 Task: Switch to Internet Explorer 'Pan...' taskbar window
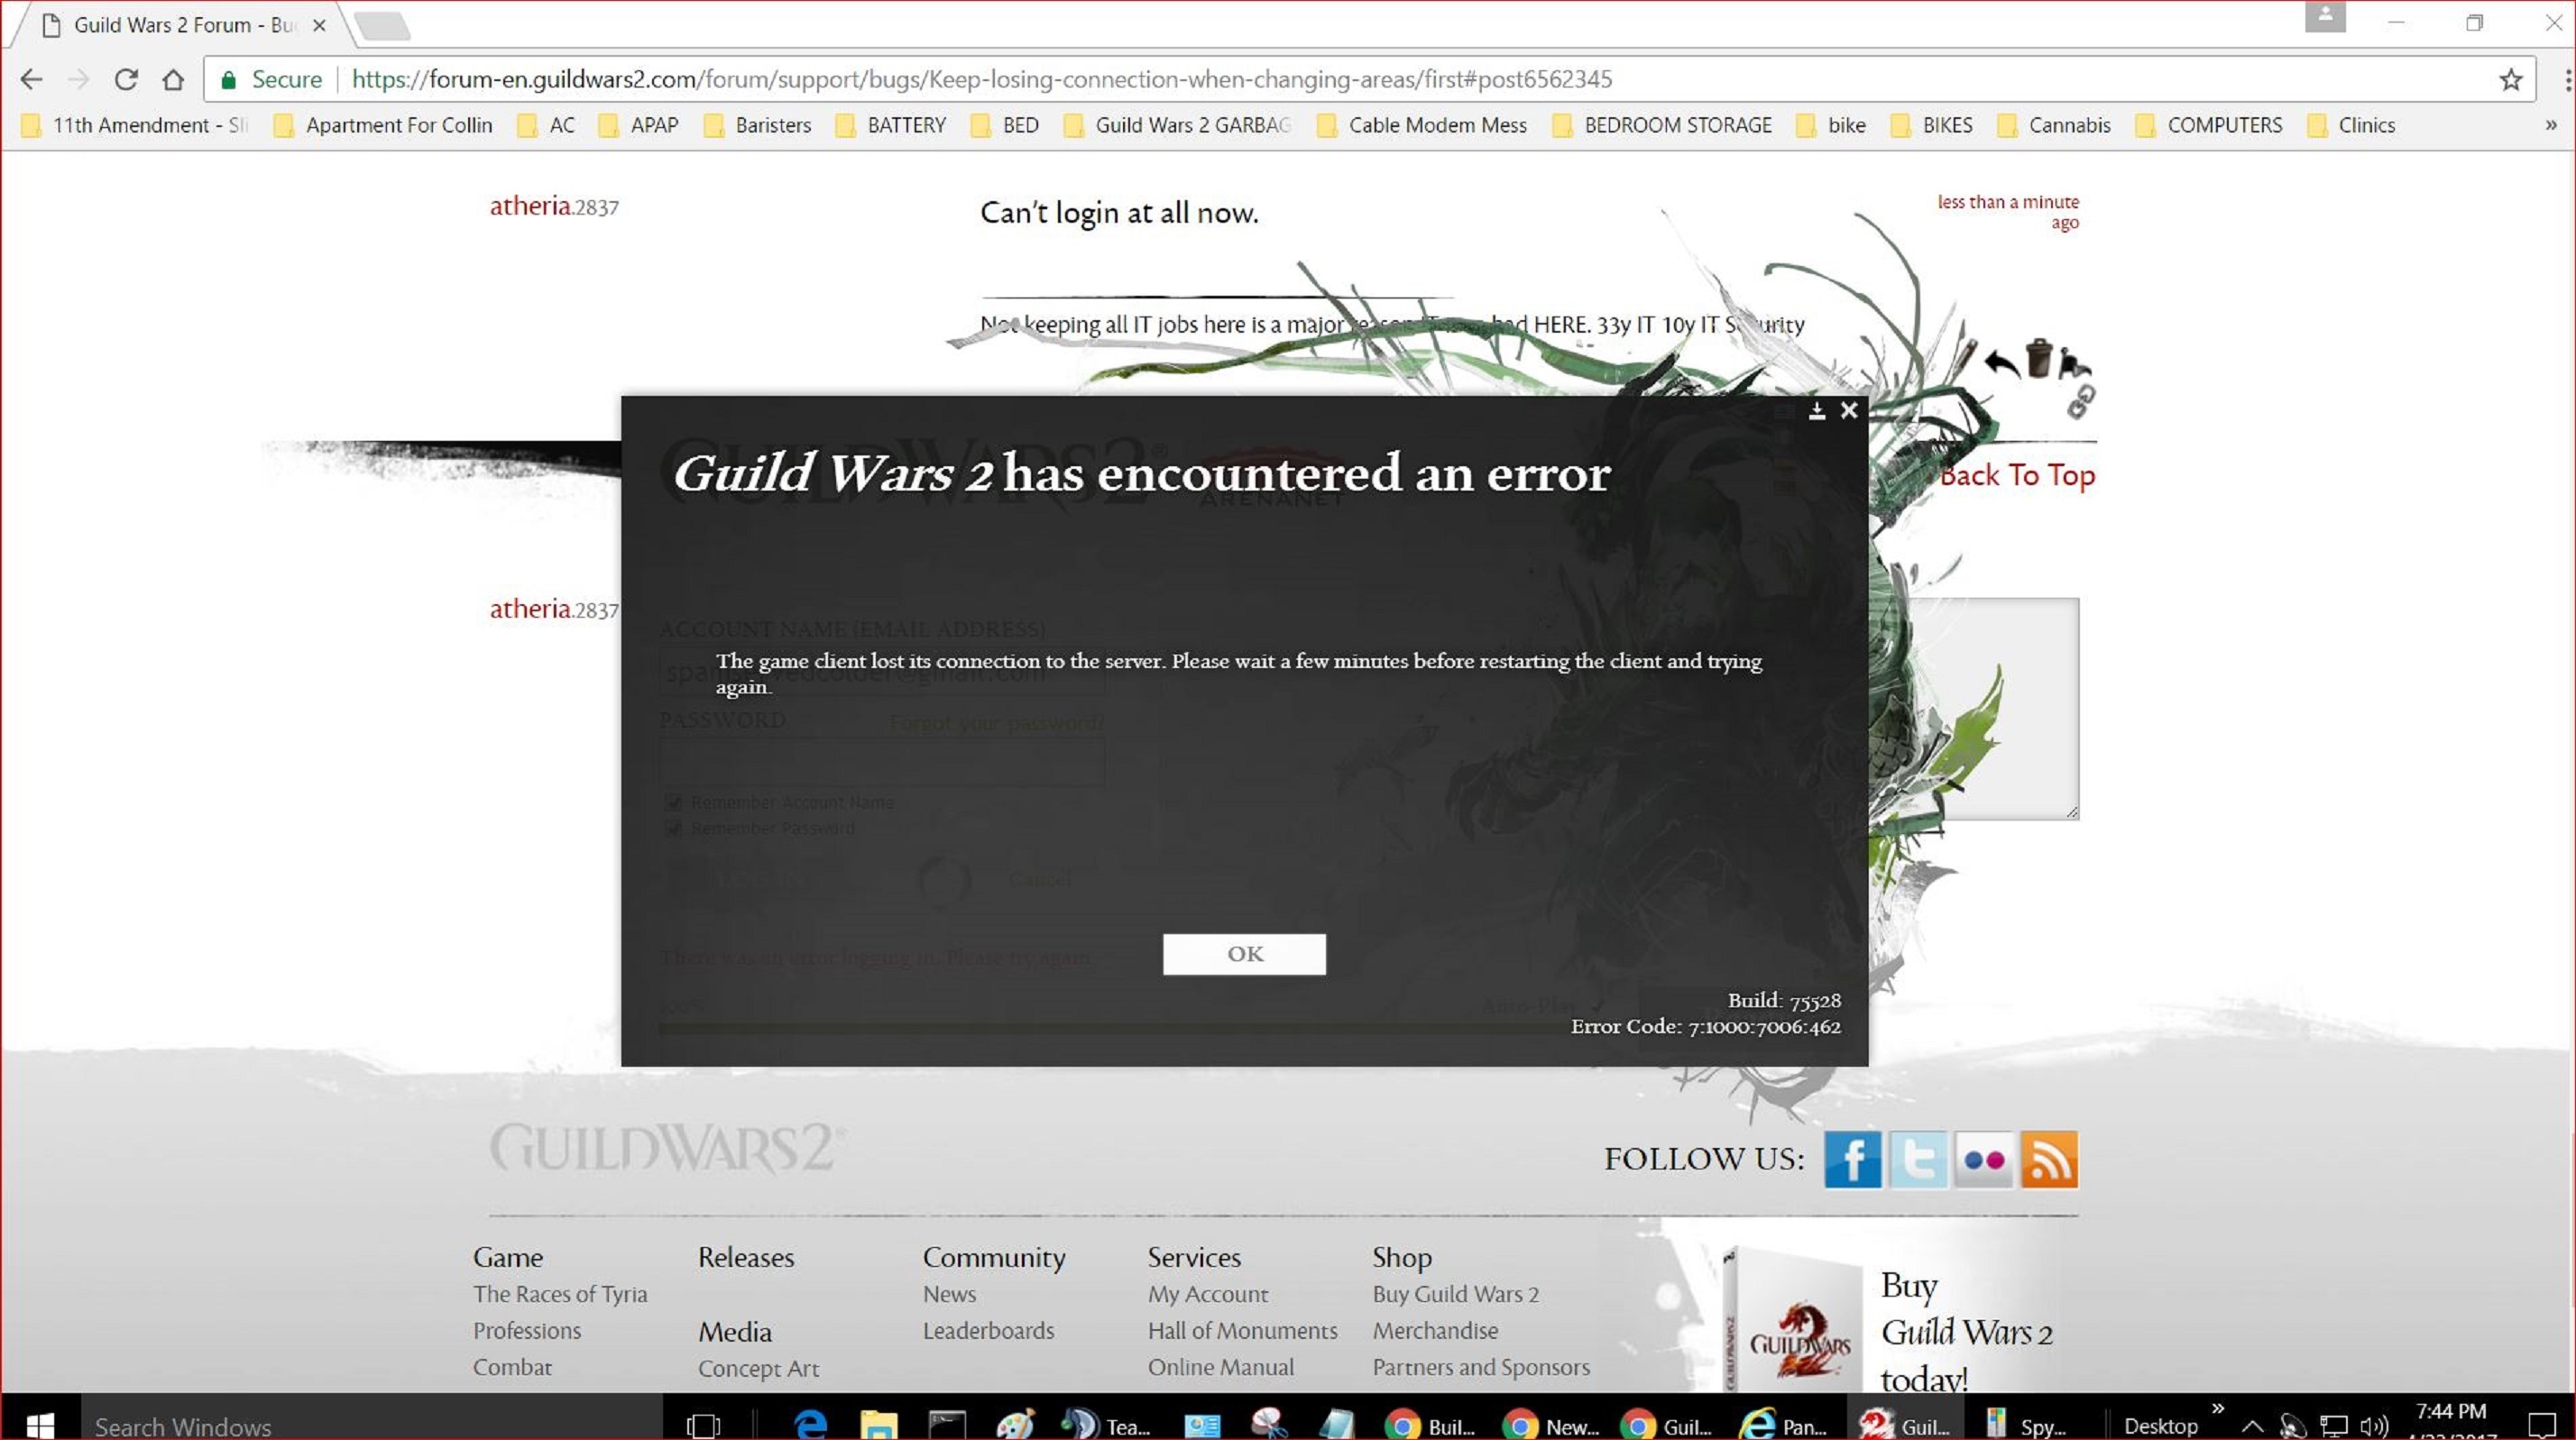[1784, 1425]
